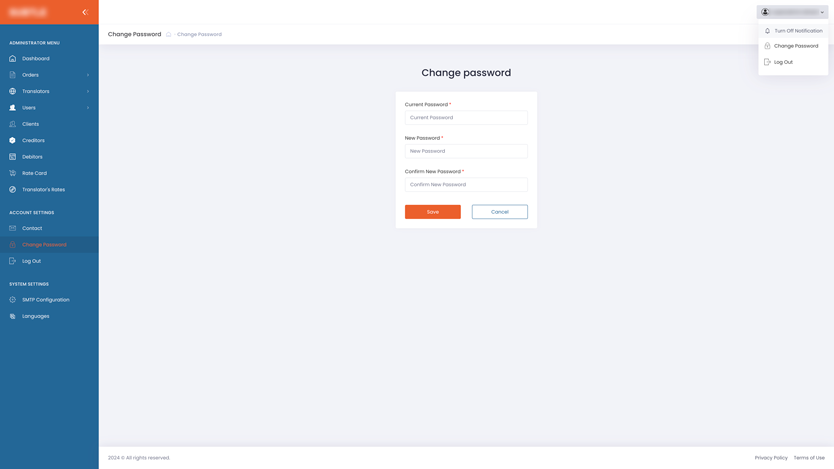834x469 pixels.
Task: Collapse the sidebar with the arrow icon
Action: (85, 12)
